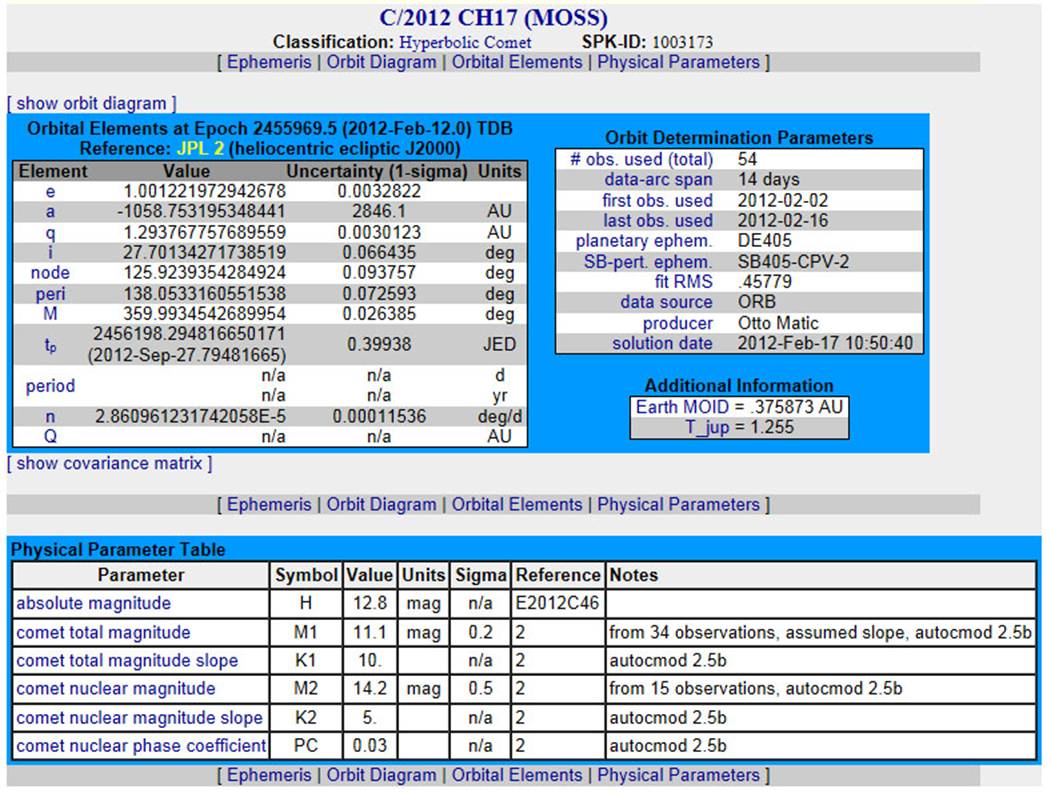Open the '# obs. used (total)' link
The width and height of the screenshot is (1047, 793).
(x=642, y=160)
